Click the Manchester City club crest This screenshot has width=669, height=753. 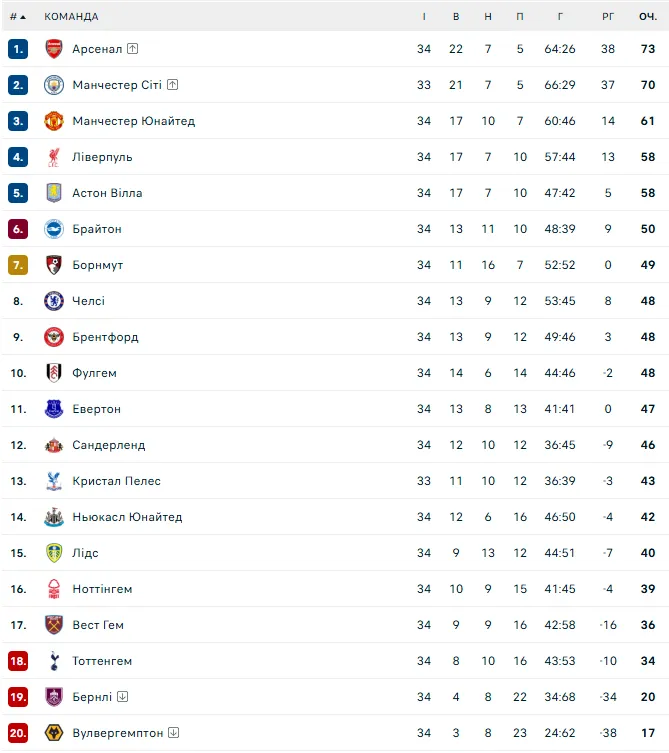click(54, 85)
